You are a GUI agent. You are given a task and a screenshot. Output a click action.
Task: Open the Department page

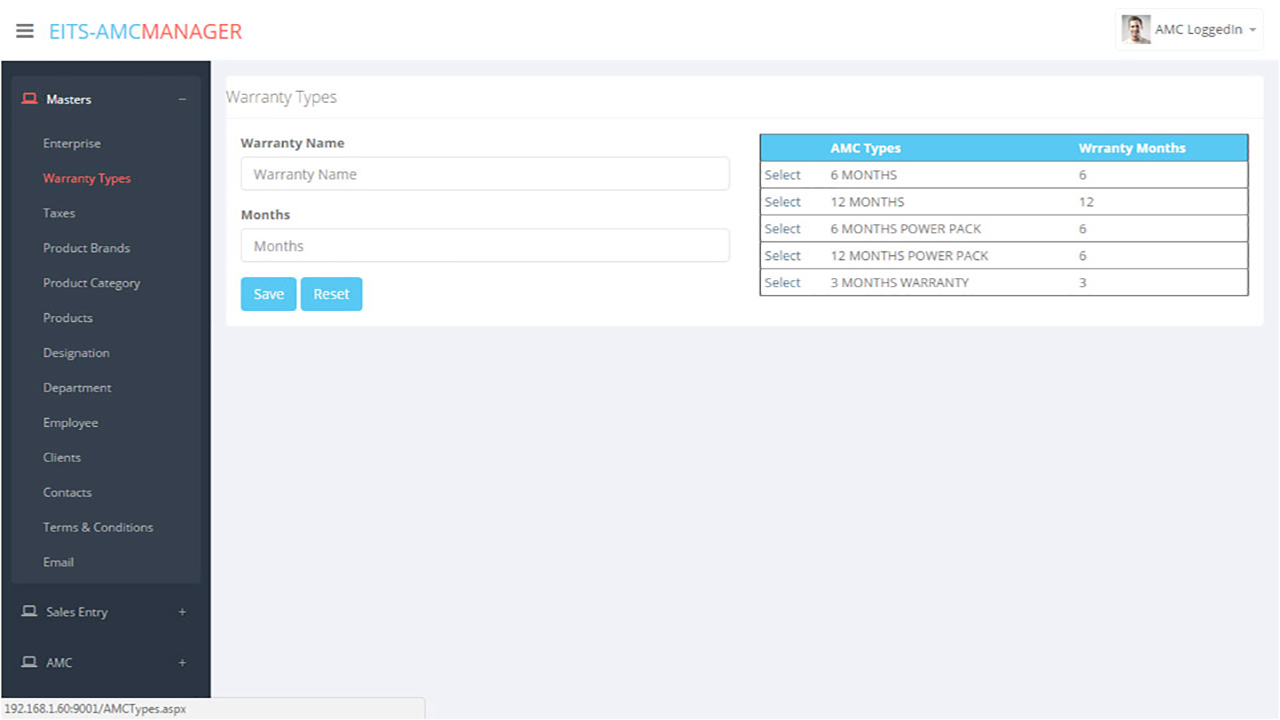77,388
